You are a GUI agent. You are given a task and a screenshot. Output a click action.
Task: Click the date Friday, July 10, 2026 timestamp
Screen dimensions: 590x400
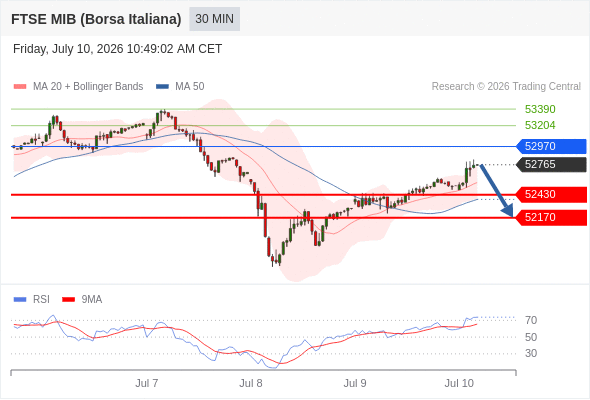117,49
